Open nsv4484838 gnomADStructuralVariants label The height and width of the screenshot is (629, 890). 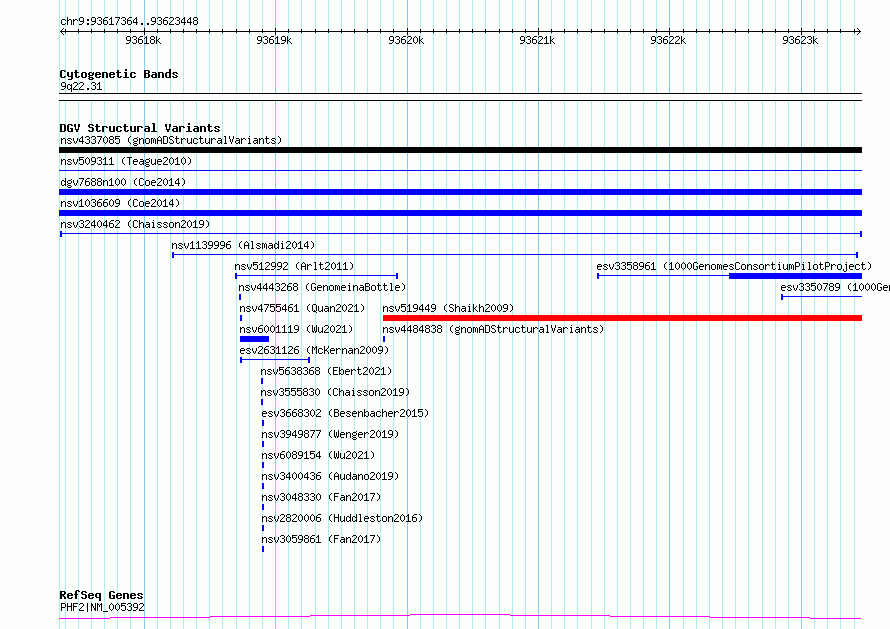point(493,329)
